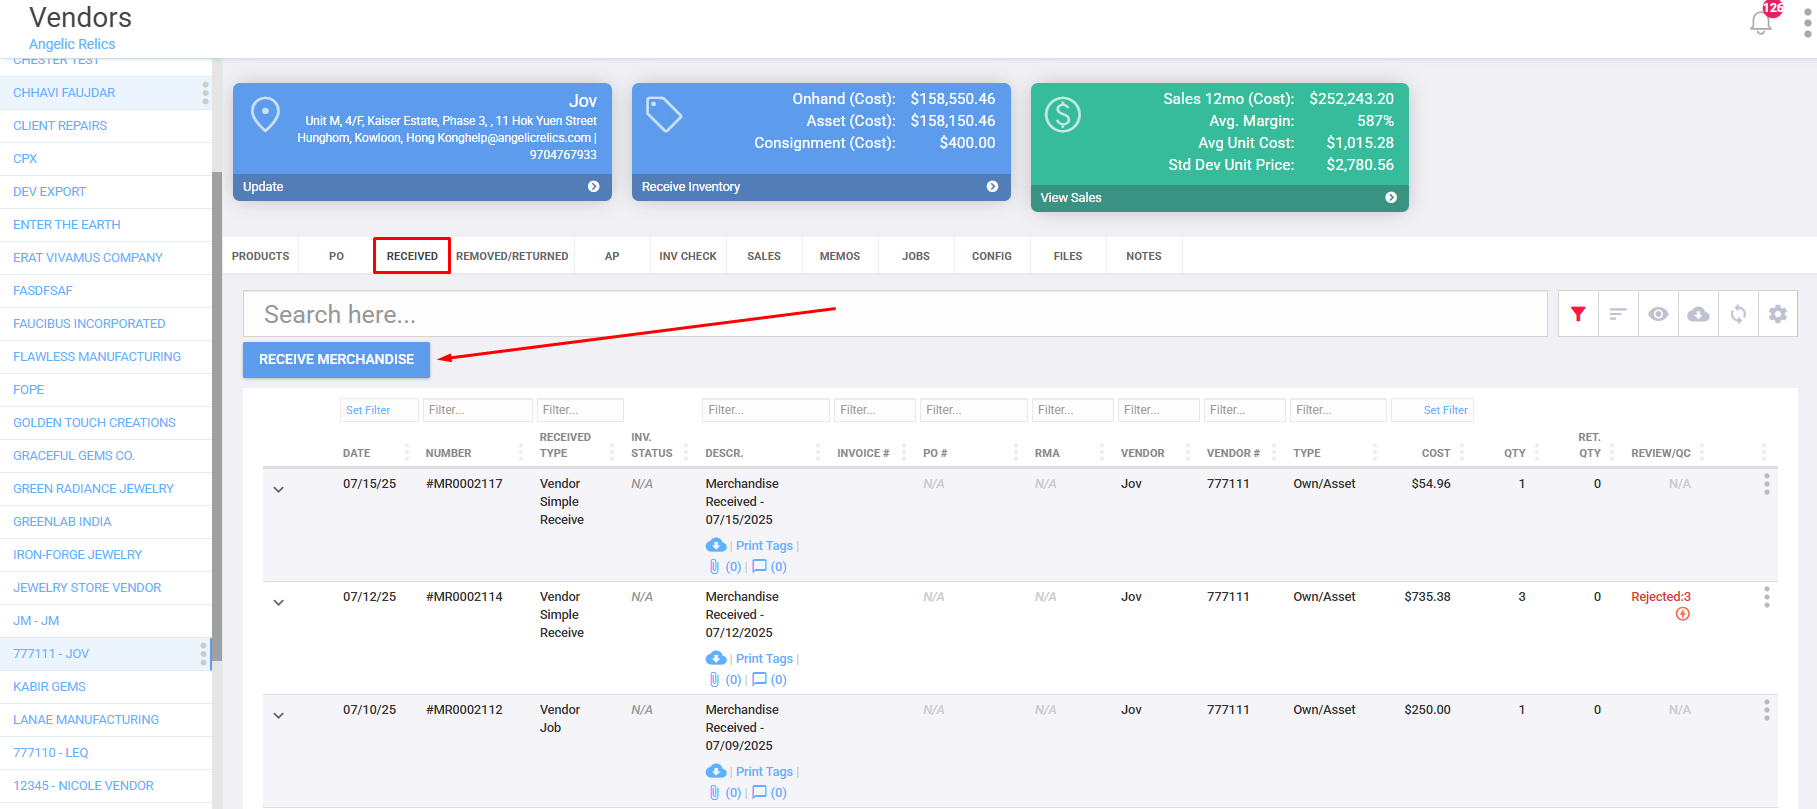Click the dollar sign icon on sales card
The height and width of the screenshot is (809, 1817).
[1063, 114]
